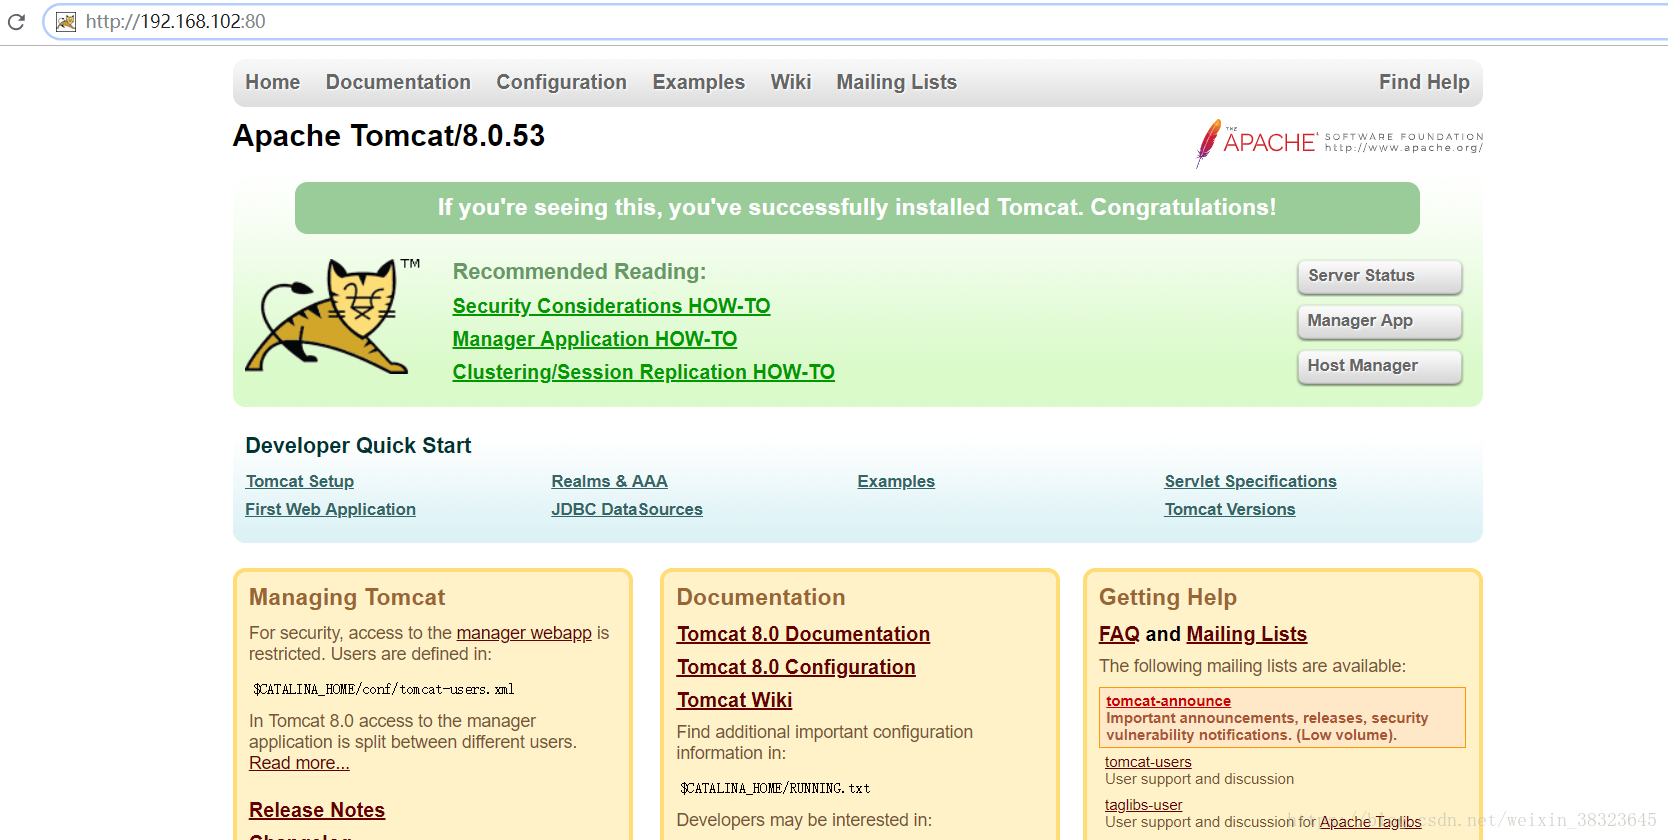Click the Apache Software Foundation logo
Screen dimensions: 1668x840
(x=1339, y=143)
